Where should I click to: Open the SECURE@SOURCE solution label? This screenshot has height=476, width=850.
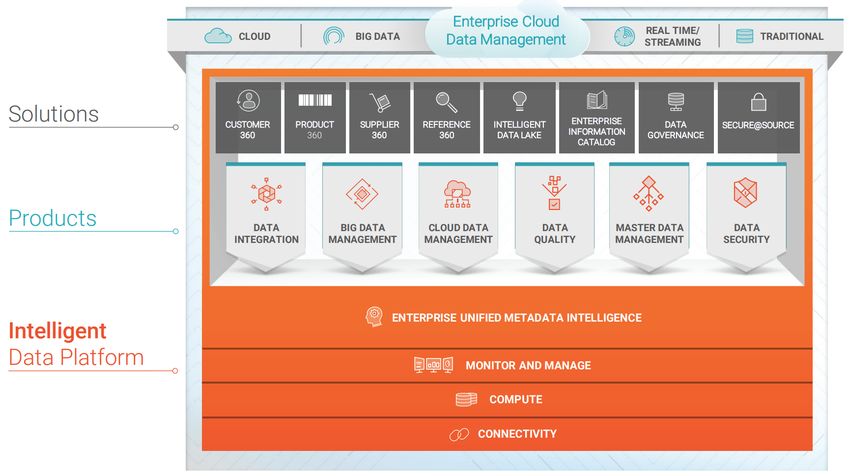[x=758, y=125]
